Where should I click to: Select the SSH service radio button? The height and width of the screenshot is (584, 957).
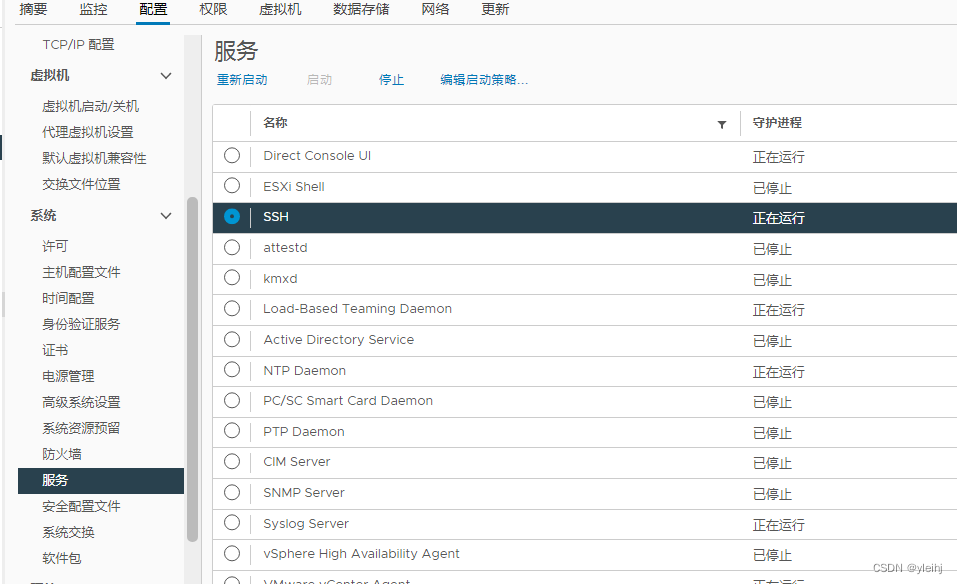point(232,217)
